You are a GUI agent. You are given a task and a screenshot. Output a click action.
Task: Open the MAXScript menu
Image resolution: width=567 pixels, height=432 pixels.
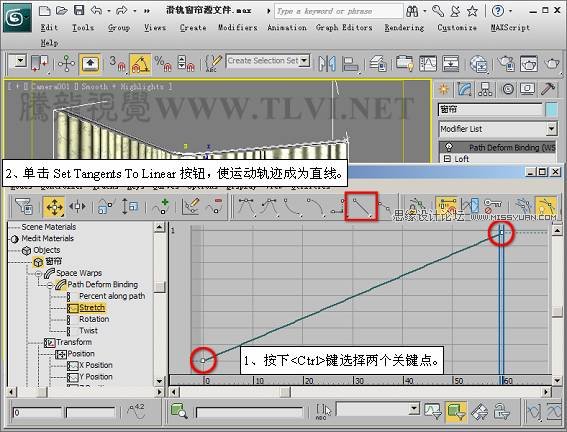point(510,27)
